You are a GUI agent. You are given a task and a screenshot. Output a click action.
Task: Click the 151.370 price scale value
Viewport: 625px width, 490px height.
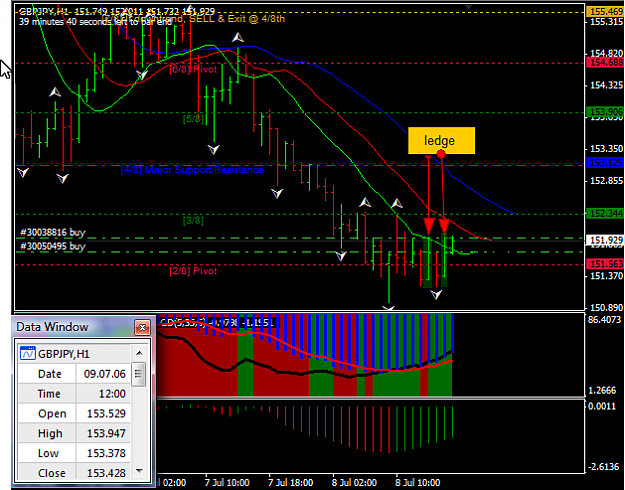pos(606,276)
